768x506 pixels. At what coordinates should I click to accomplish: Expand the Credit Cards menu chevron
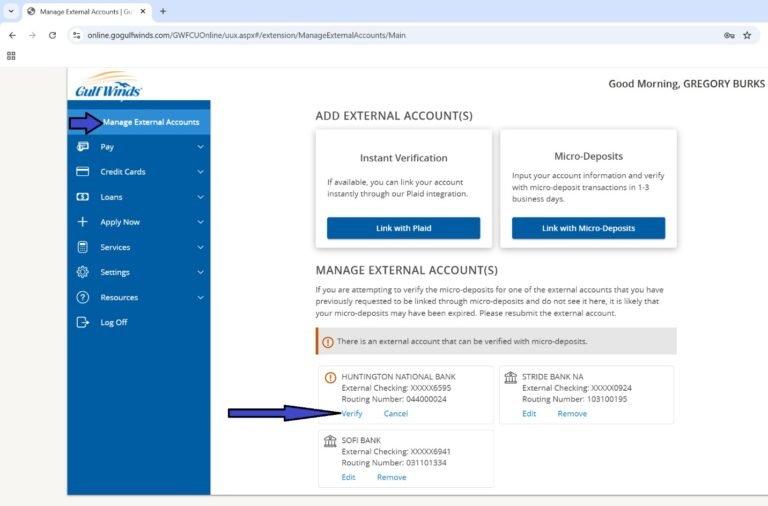pos(200,172)
